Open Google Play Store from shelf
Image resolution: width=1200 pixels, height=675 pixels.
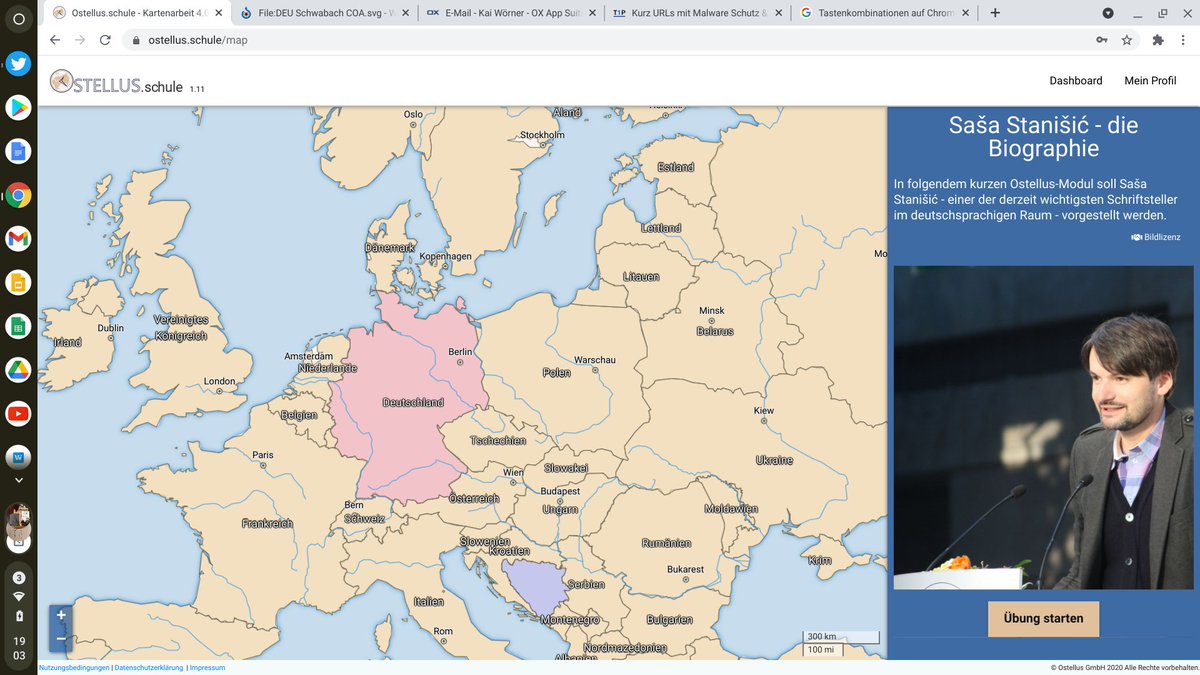point(18,107)
